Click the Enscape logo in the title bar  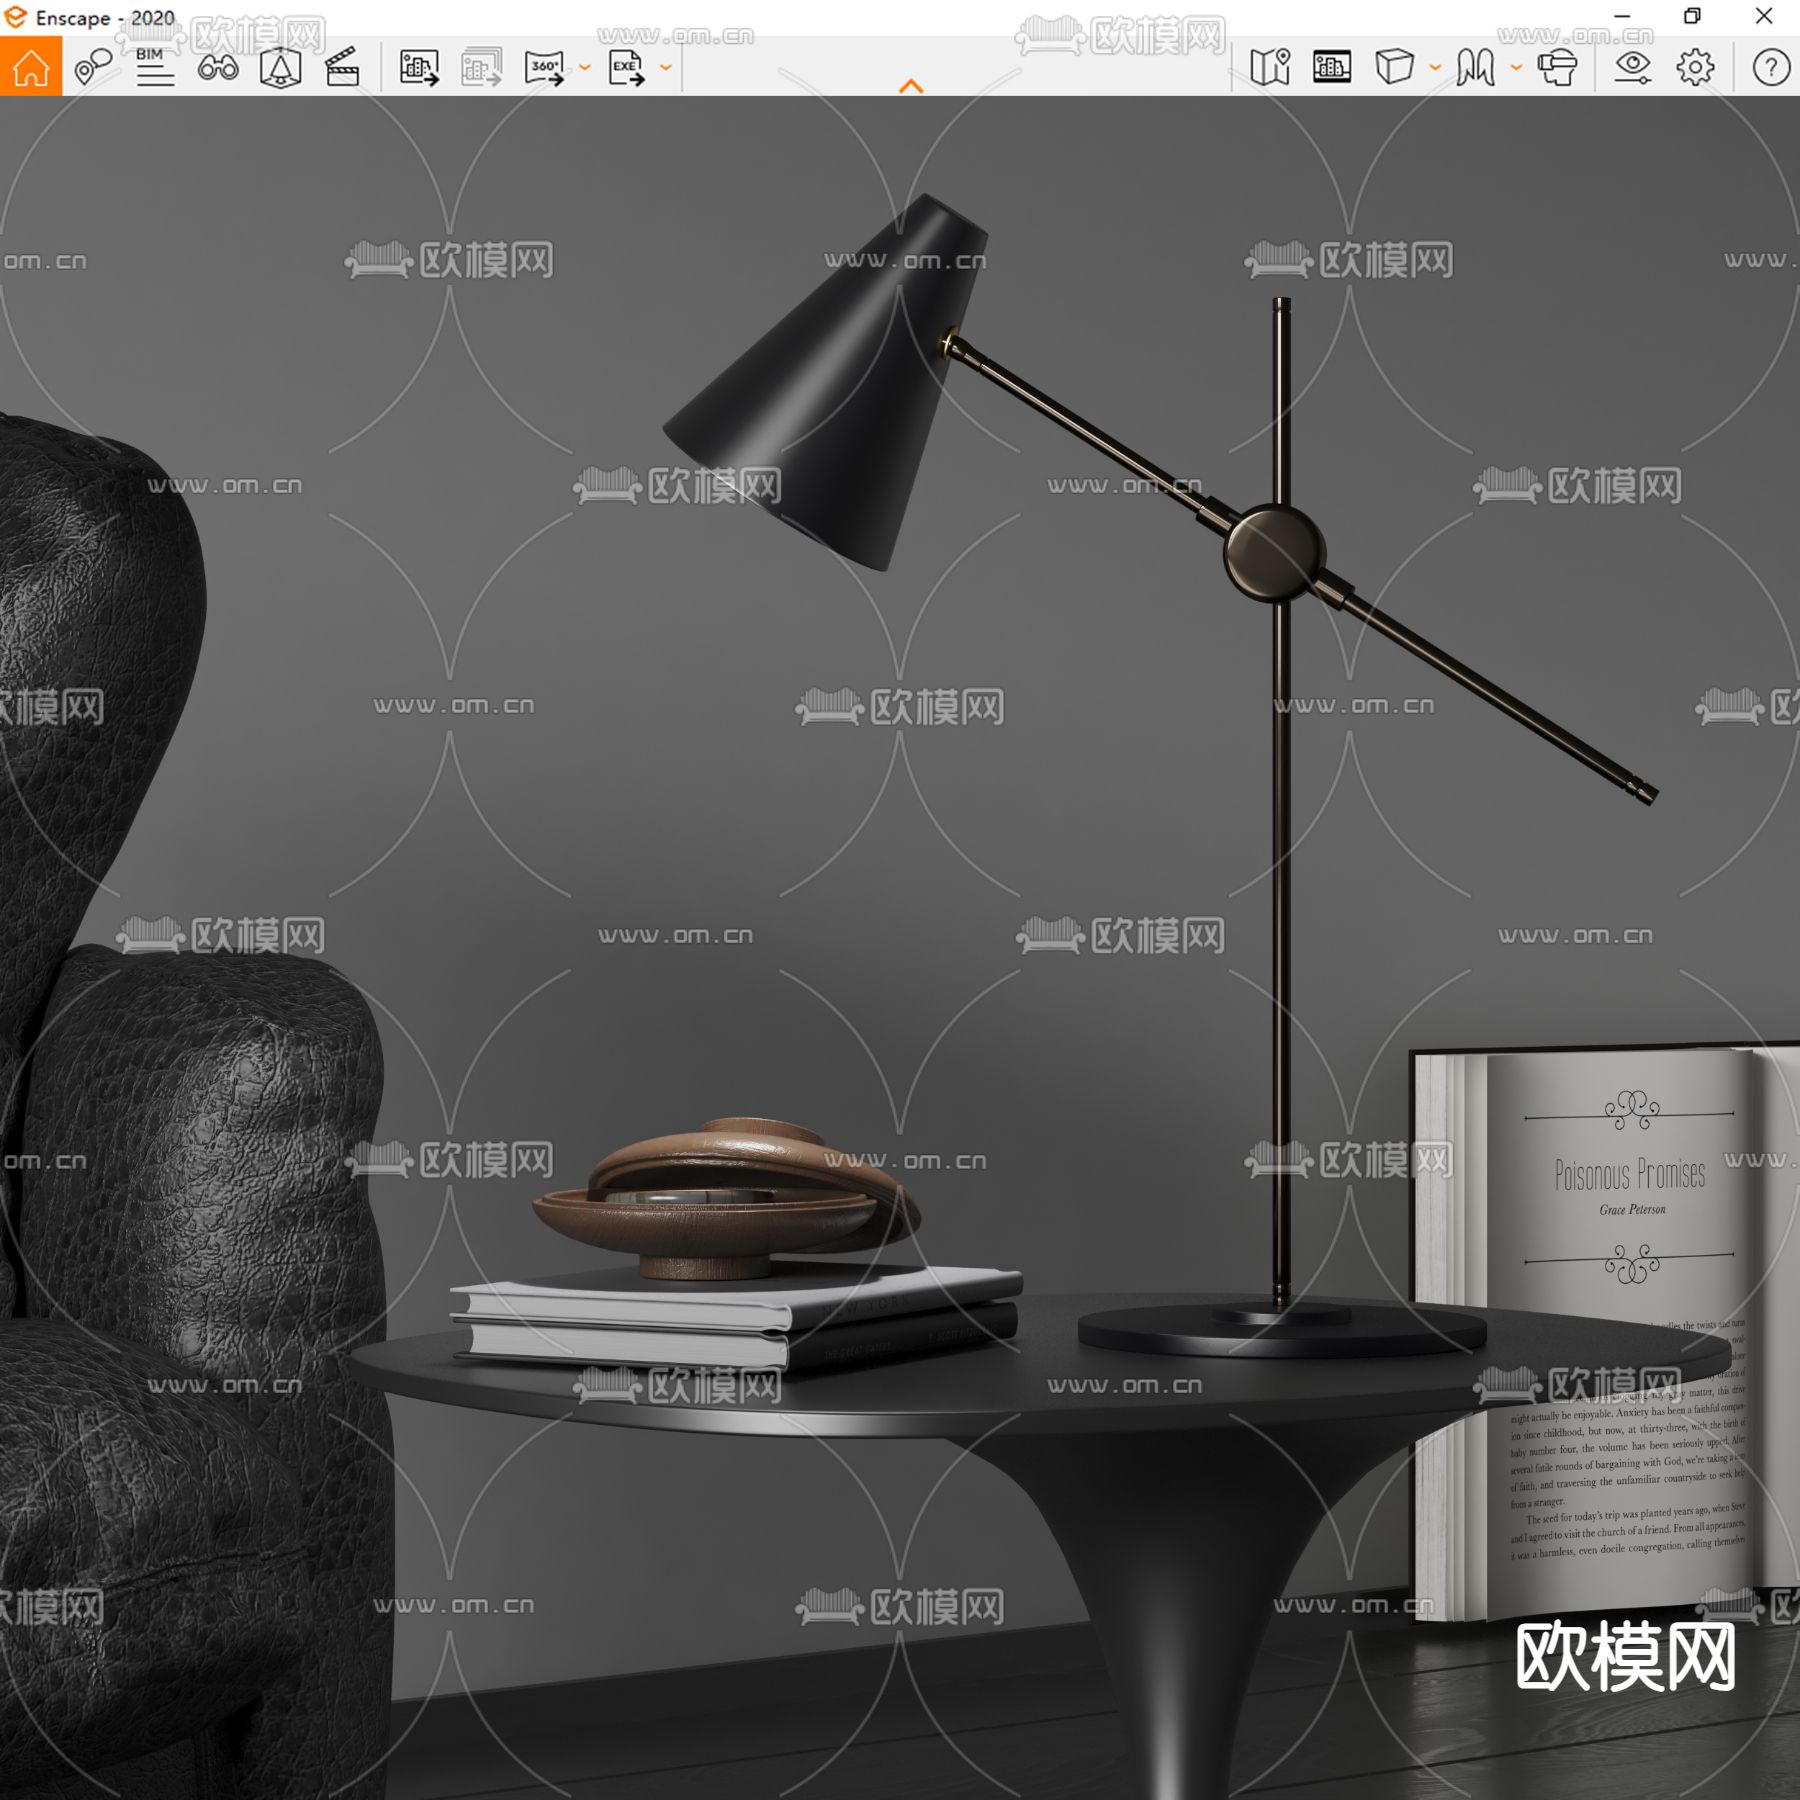pyautogui.click(x=16, y=17)
